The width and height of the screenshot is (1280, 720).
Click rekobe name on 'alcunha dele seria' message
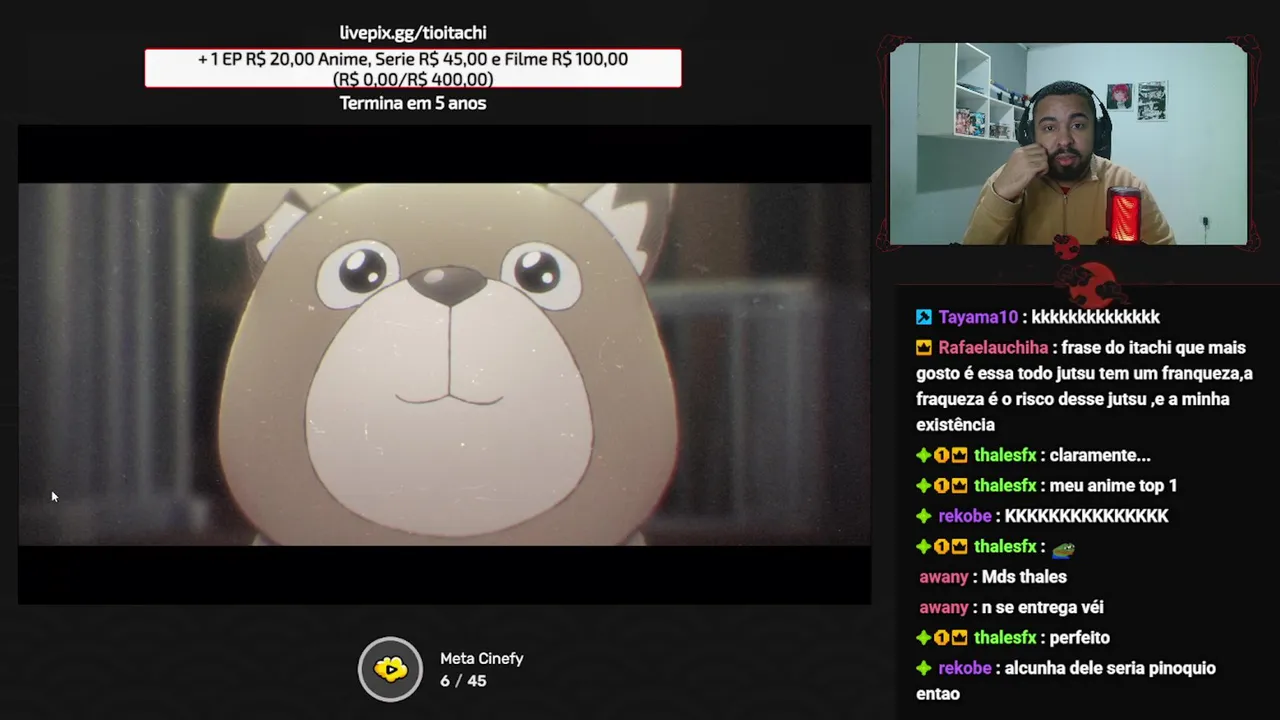(x=965, y=668)
